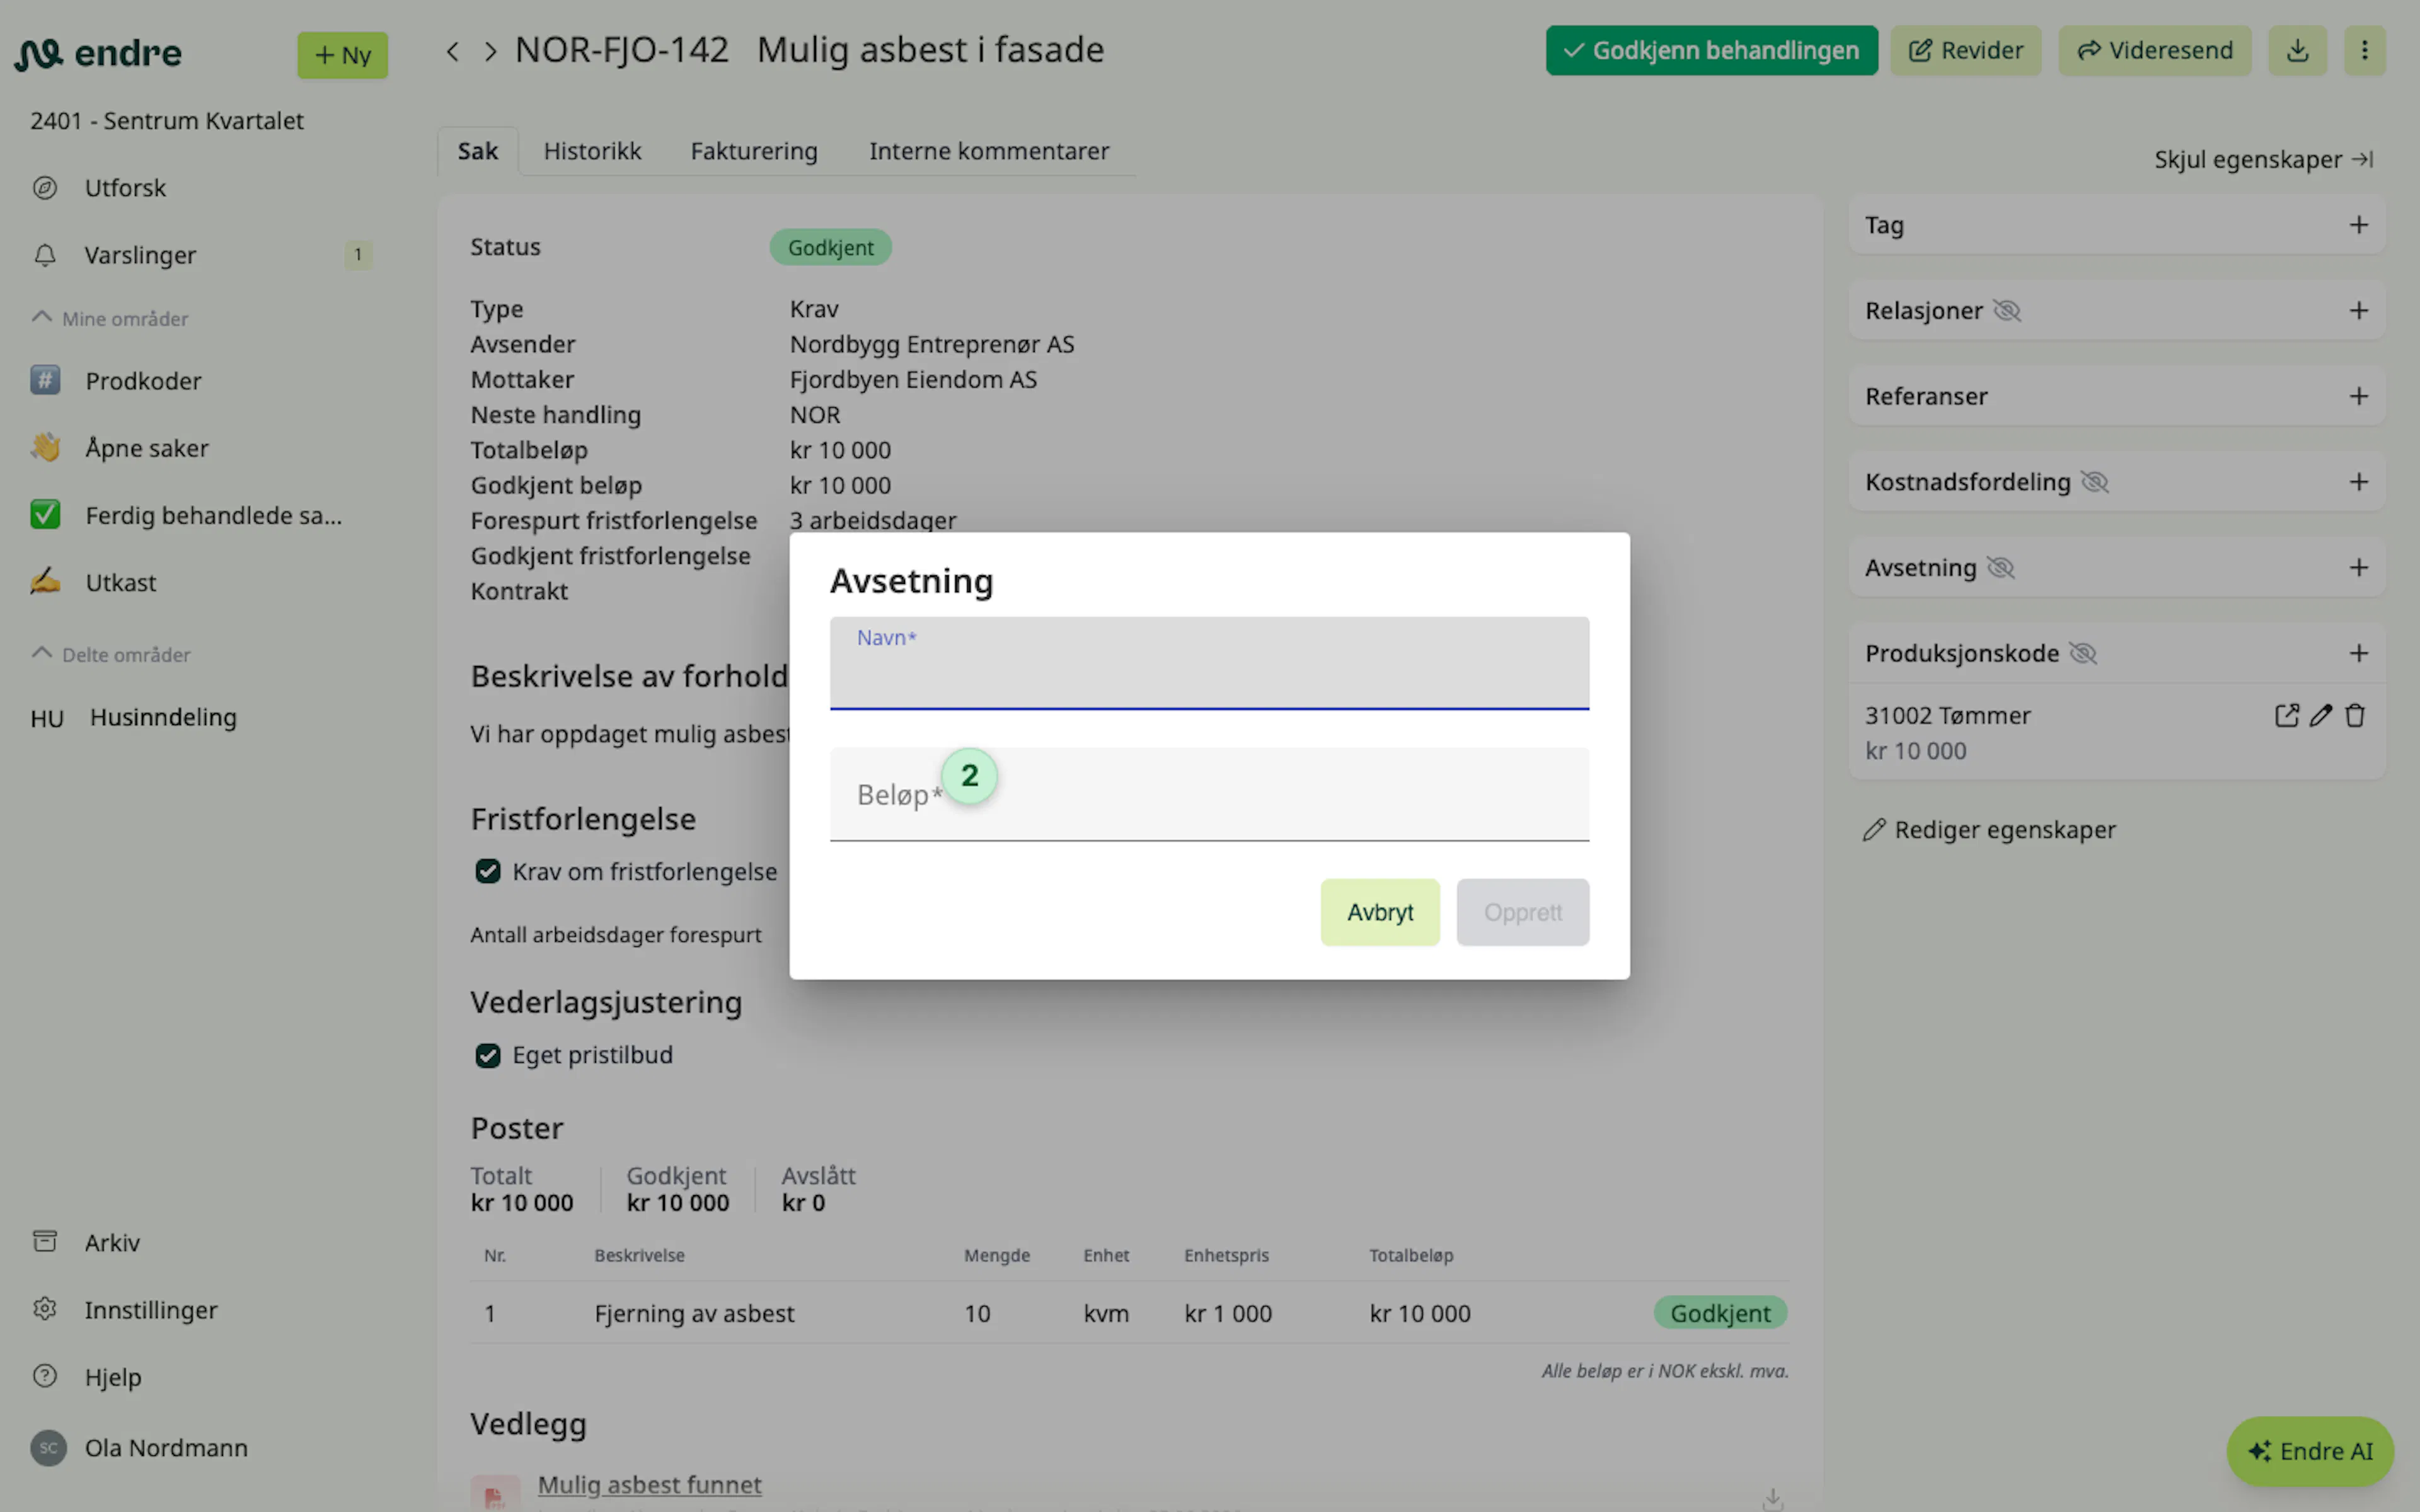Click the Fjerning av asbest description in posts
Screen dimensions: 2420x1512
[694, 1313]
